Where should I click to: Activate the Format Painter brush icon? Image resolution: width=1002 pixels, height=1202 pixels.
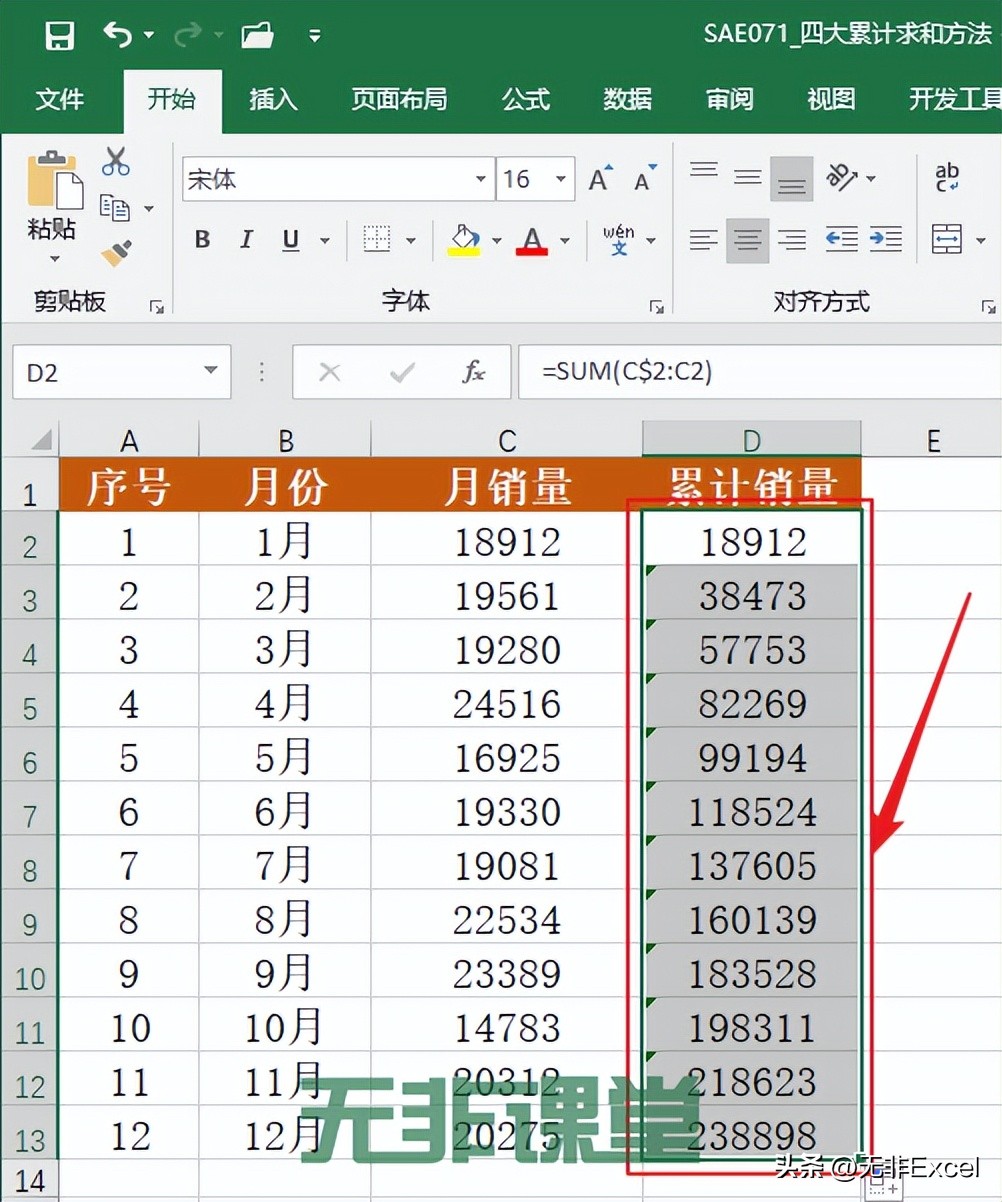tap(115, 253)
